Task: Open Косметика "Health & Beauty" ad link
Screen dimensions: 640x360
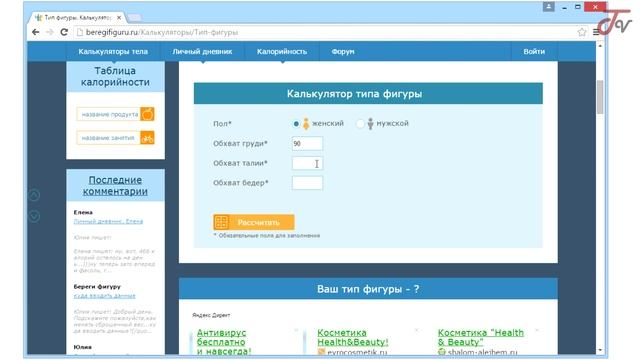Action: coord(481,338)
